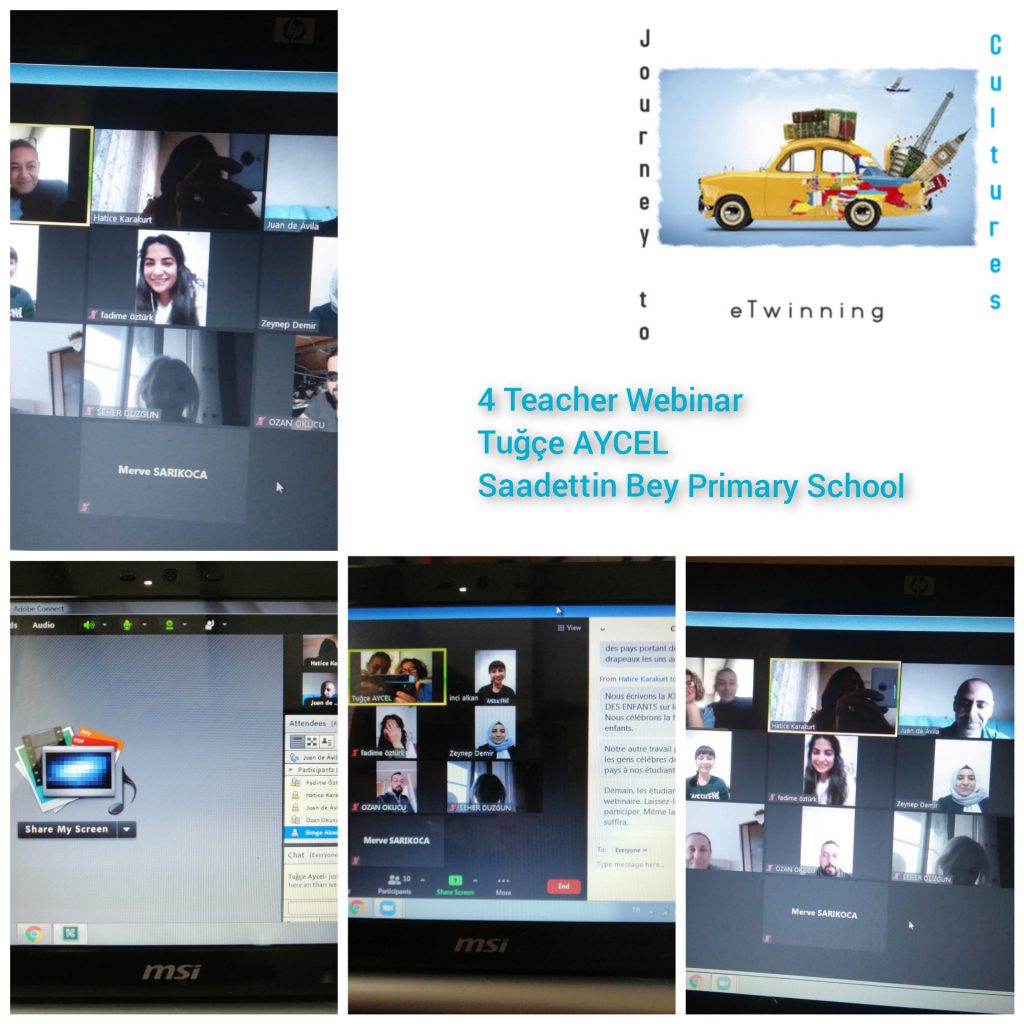Image resolution: width=1024 pixels, height=1024 pixels.
Task: Toggle the green microphone in Adobe Connect toolbar
Action: click(x=127, y=625)
